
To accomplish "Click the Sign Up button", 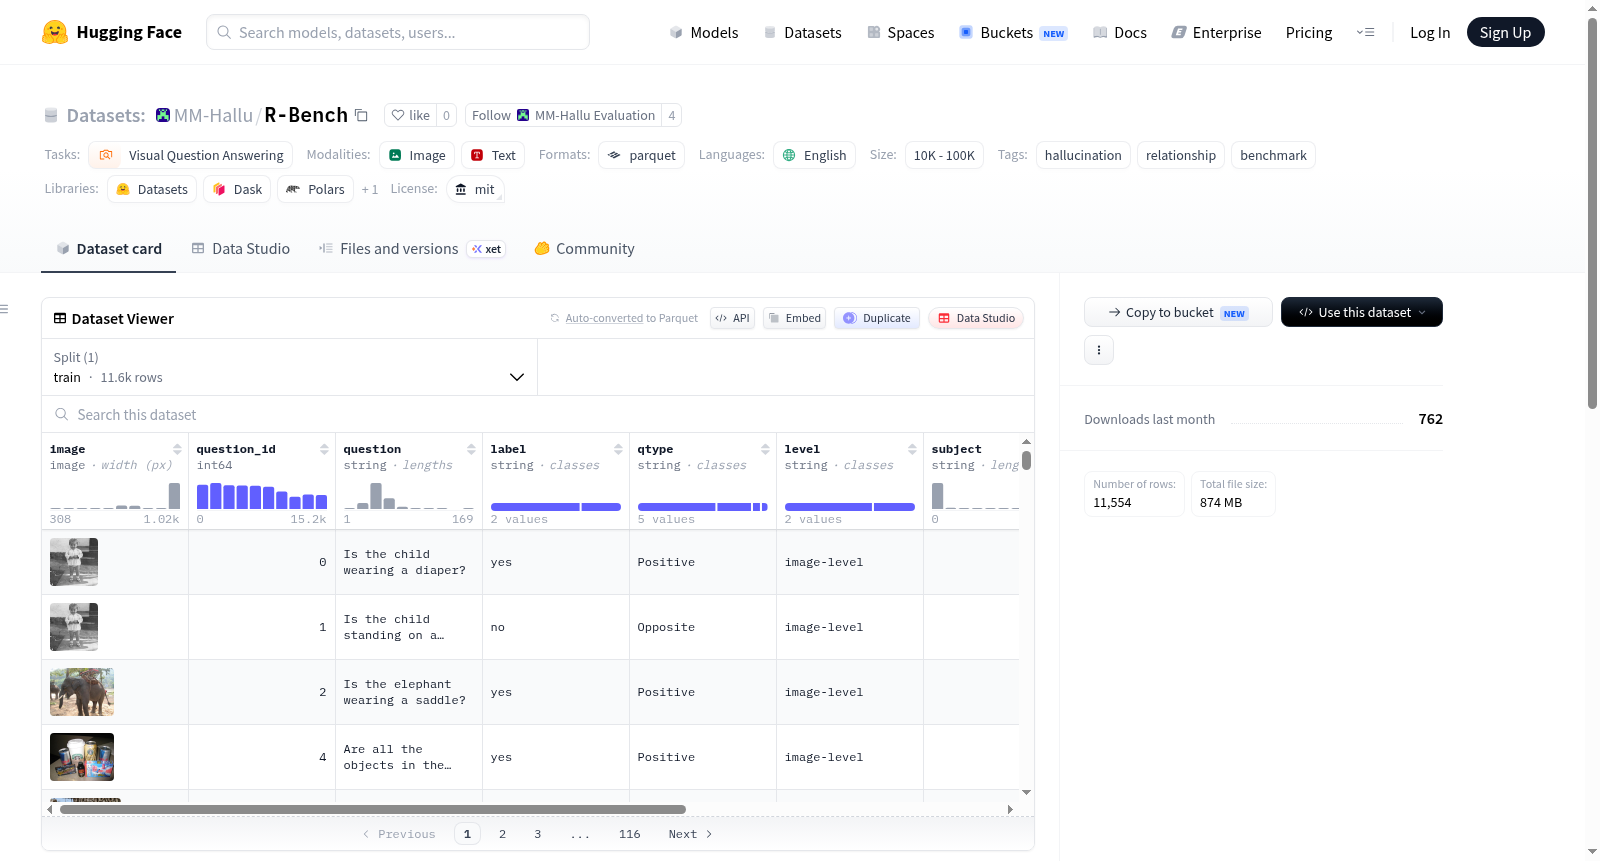I will [x=1505, y=33].
